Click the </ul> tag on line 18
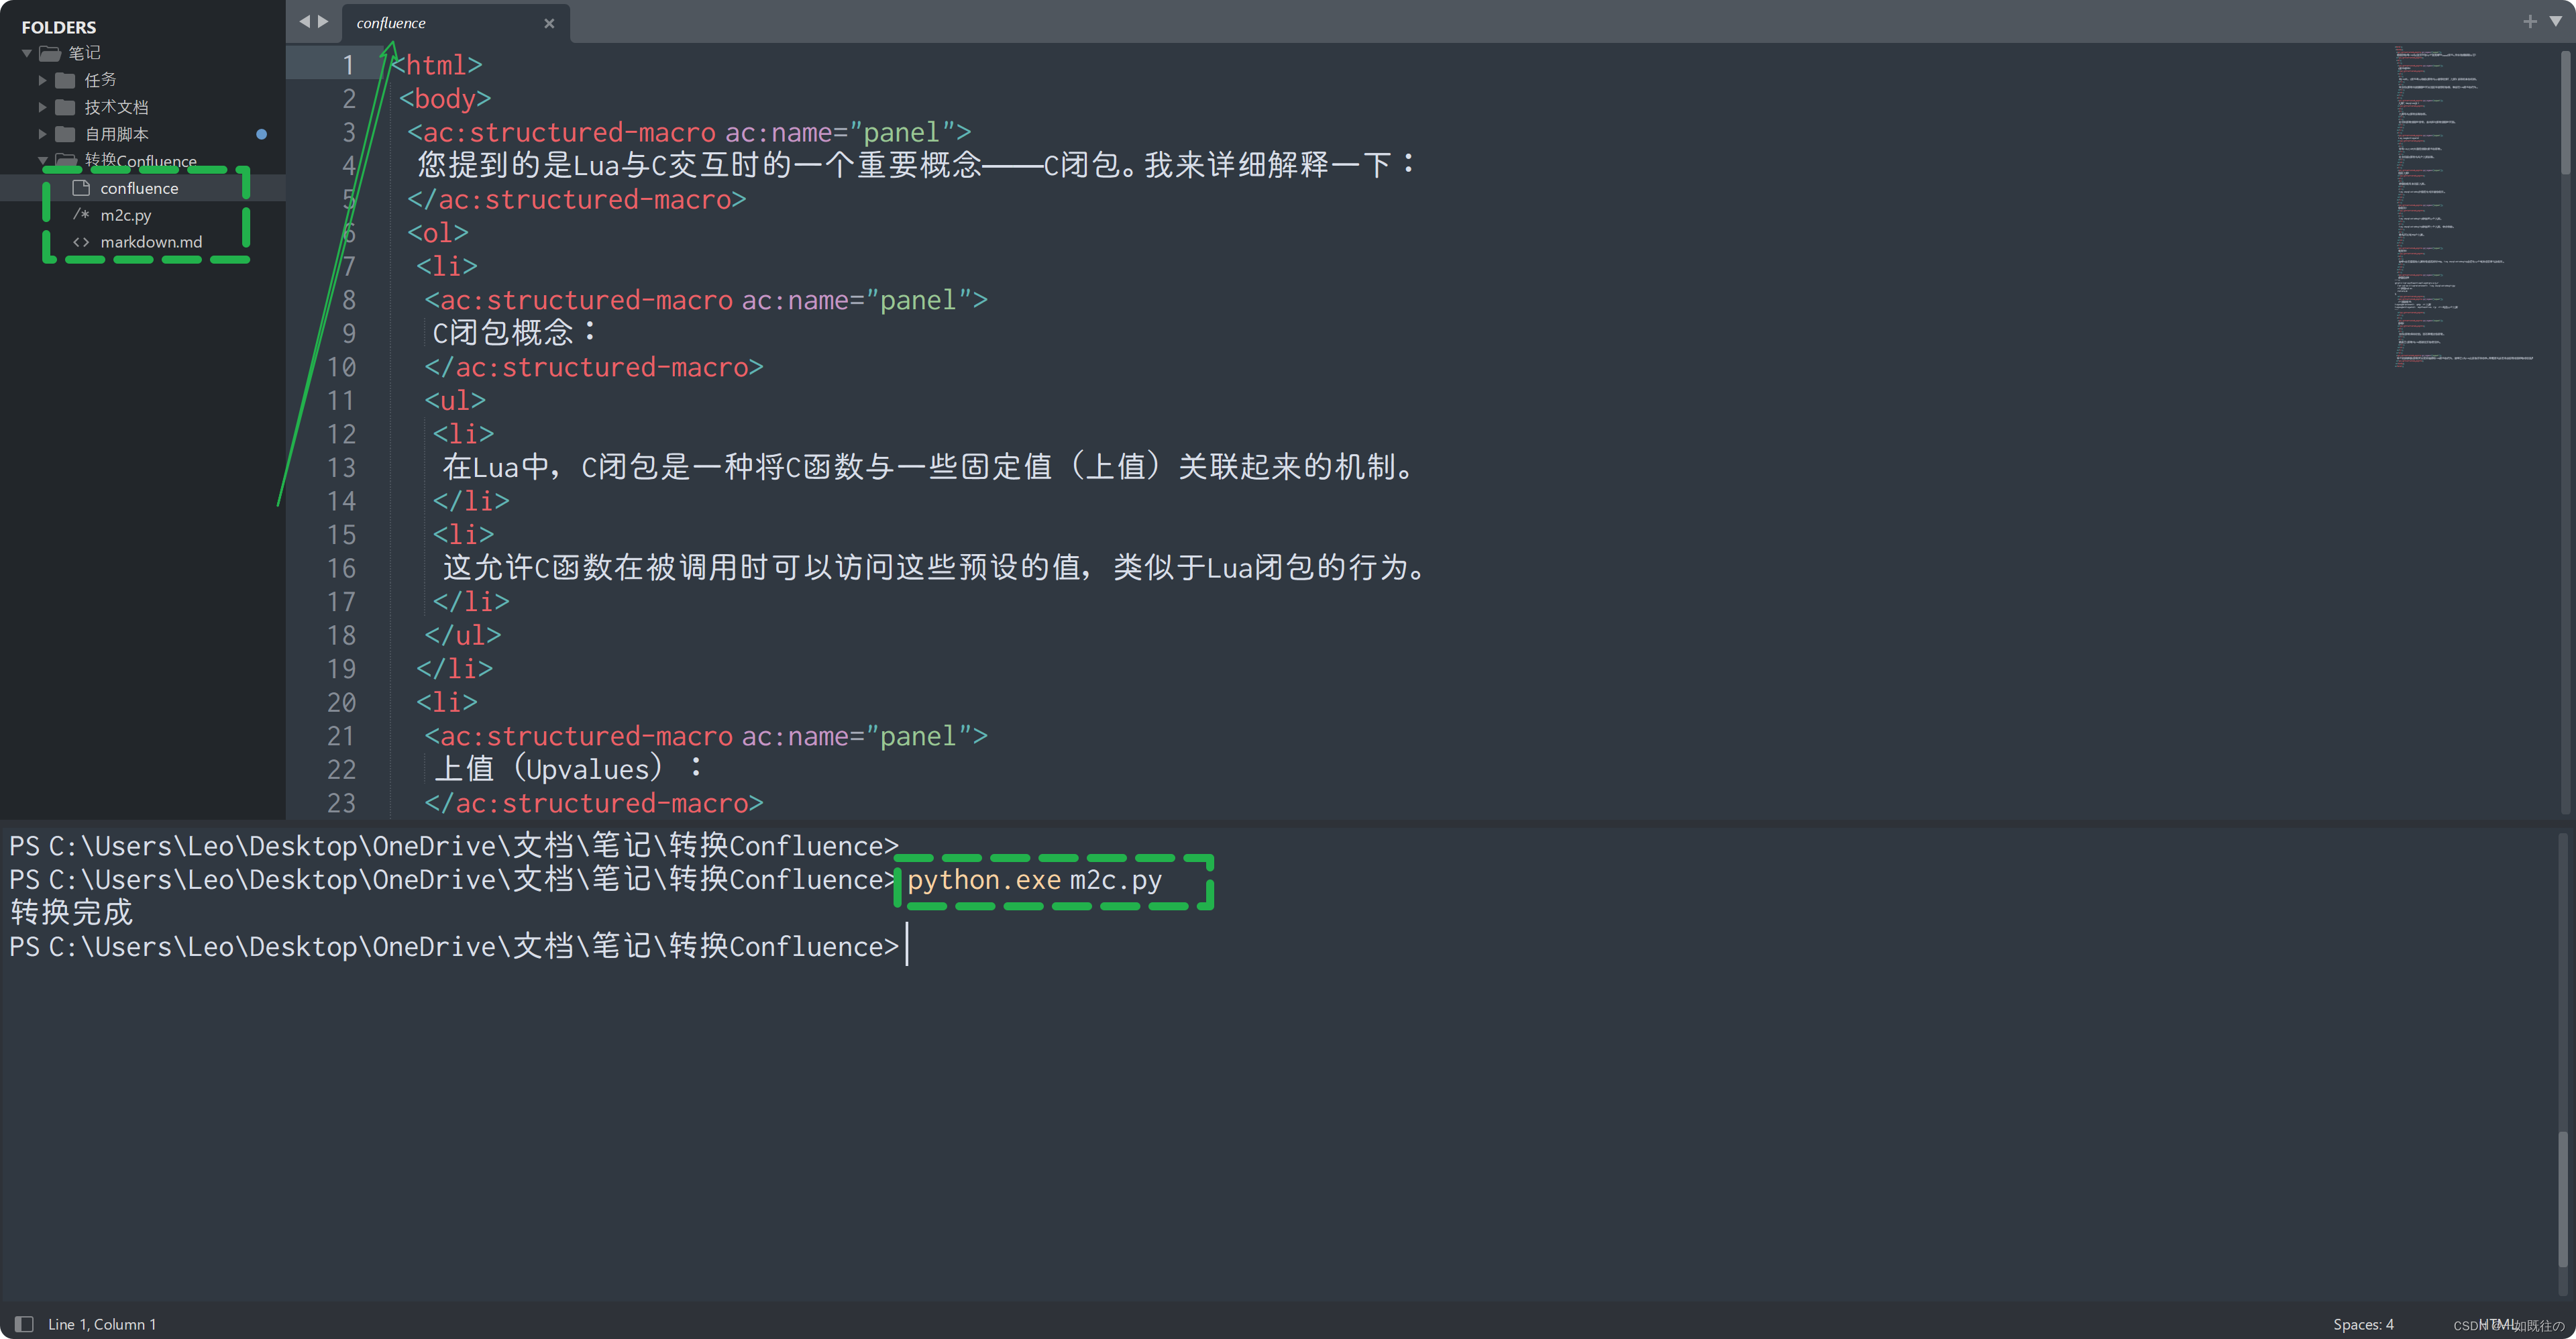 (463, 635)
